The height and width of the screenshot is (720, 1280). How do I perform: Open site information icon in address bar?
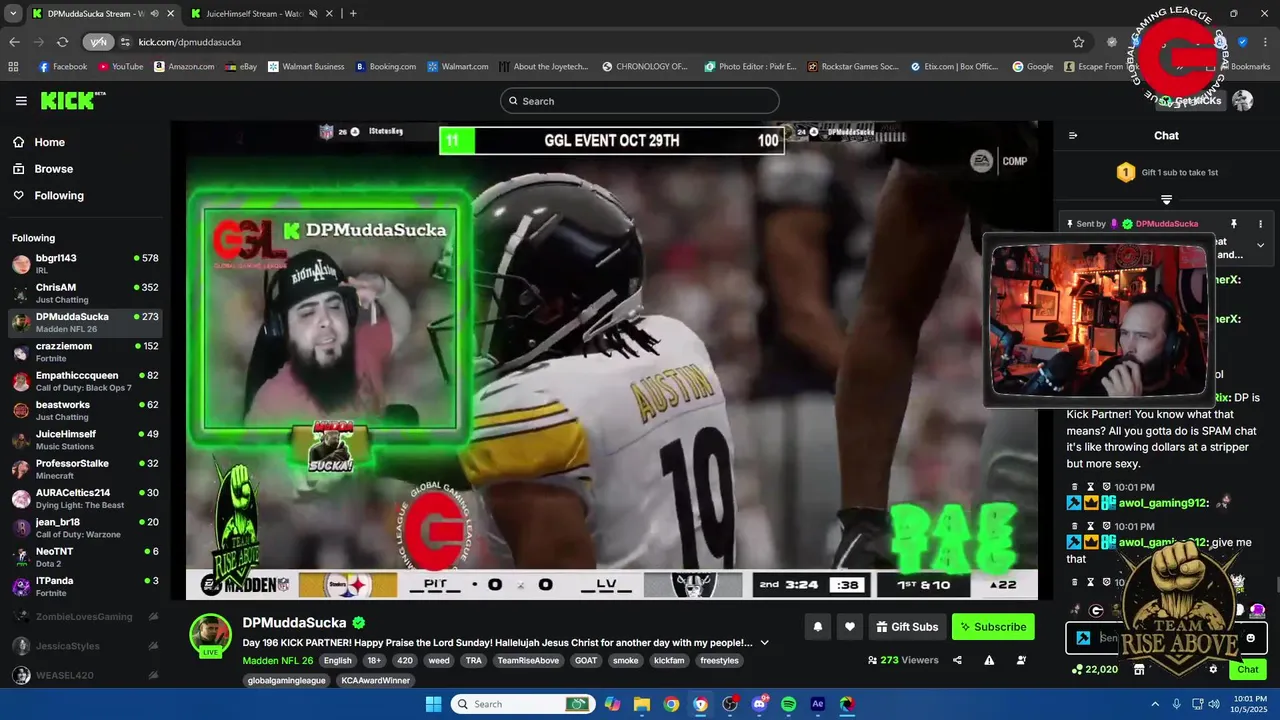125,42
